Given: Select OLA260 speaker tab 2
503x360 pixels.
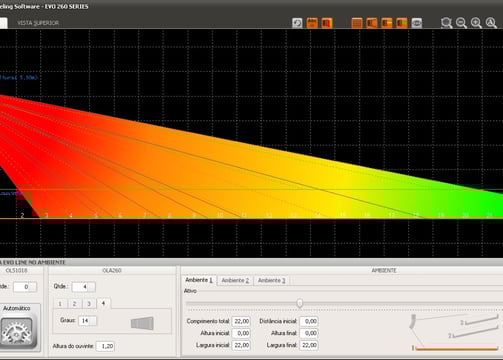Looking at the screenshot, I should pos(75,304).
